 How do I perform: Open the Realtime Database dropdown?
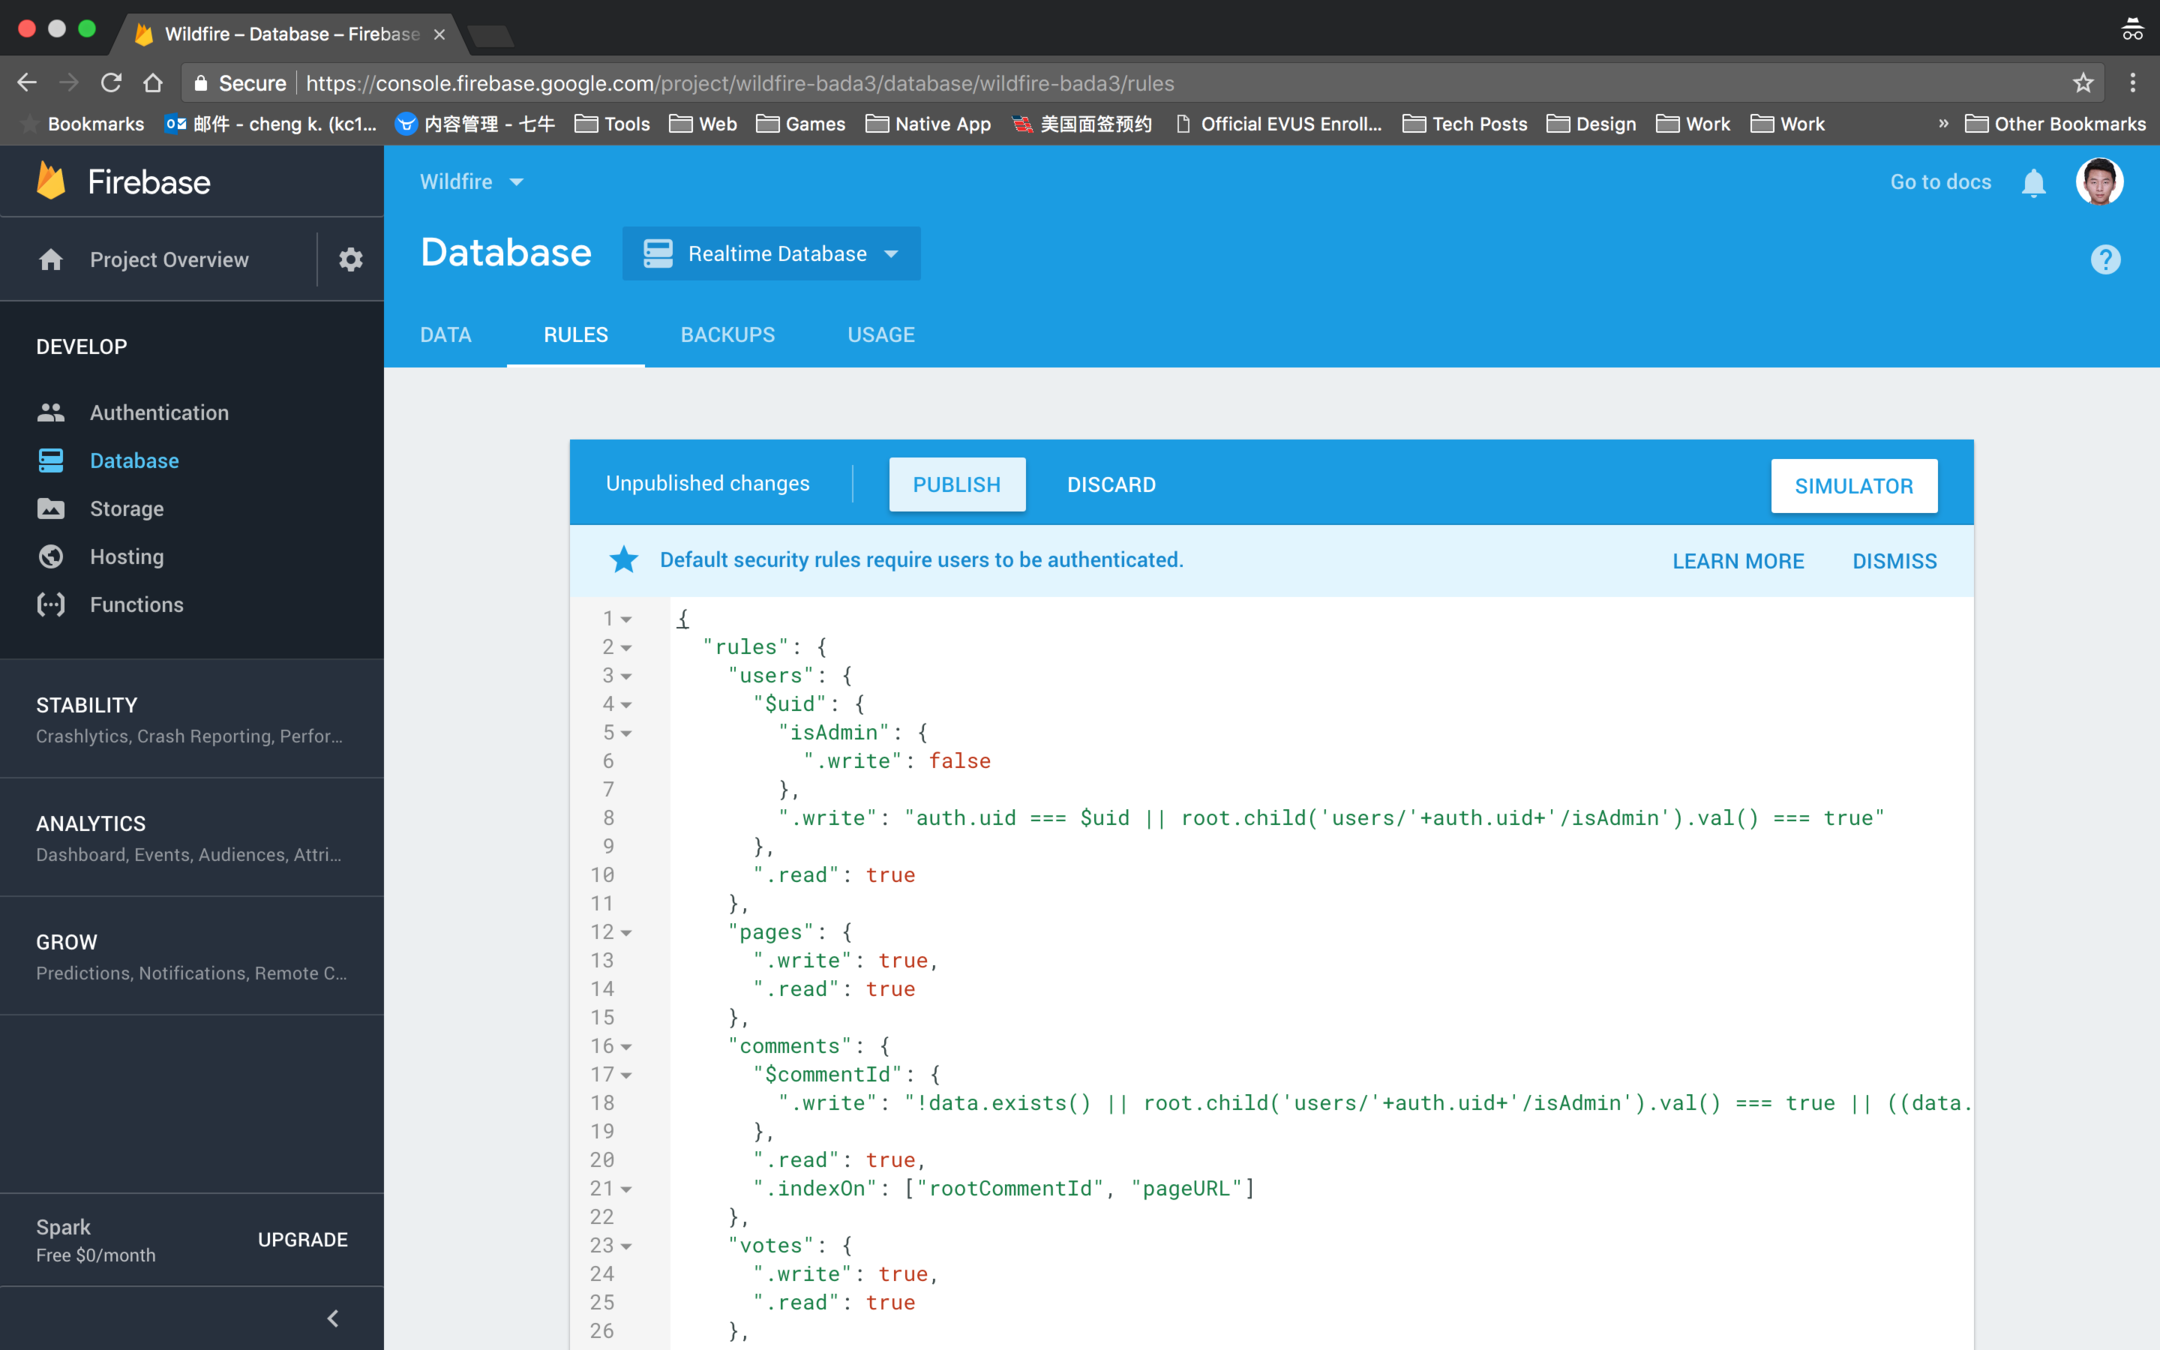pyautogui.click(x=771, y=254)
